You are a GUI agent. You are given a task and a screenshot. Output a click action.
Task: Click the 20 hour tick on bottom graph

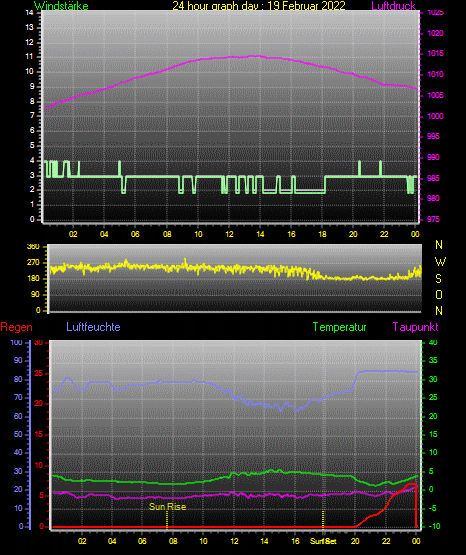pyautogui.click(x=355, y=541)
